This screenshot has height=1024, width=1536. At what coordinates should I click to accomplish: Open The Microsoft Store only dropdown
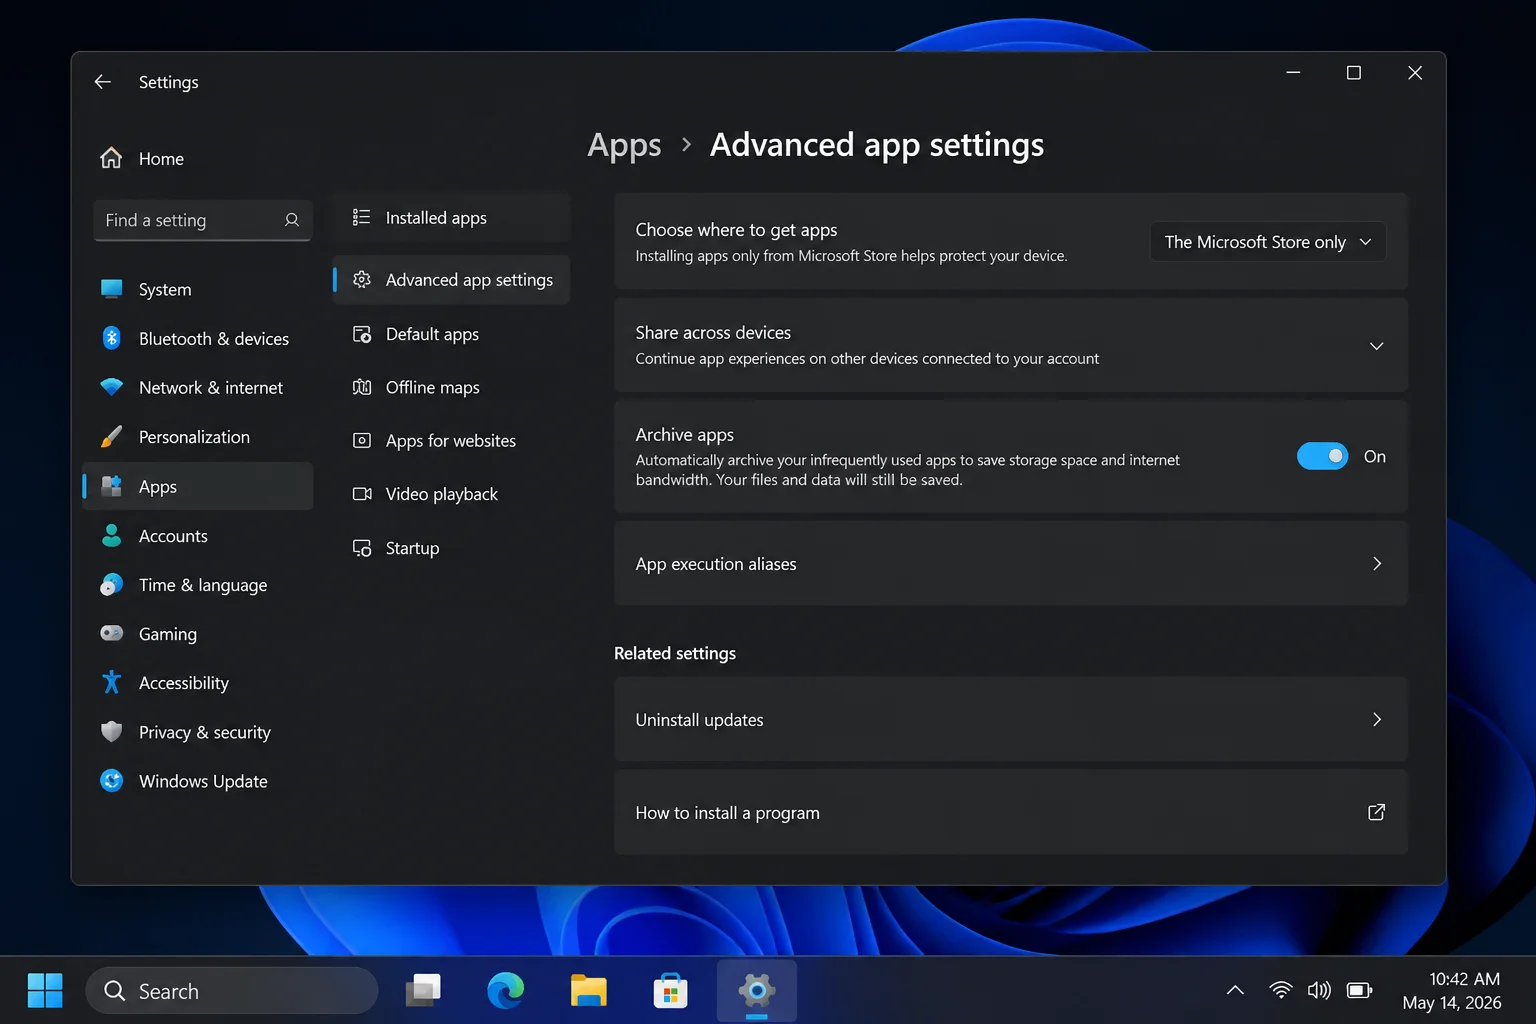click(x=1267, y=242)
